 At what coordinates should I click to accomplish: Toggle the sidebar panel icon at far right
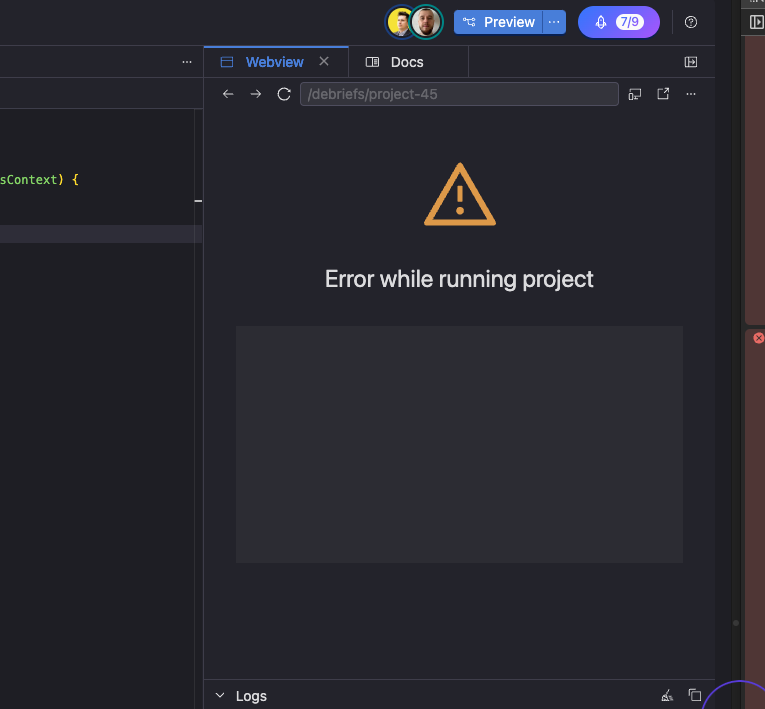click(756, 22)
